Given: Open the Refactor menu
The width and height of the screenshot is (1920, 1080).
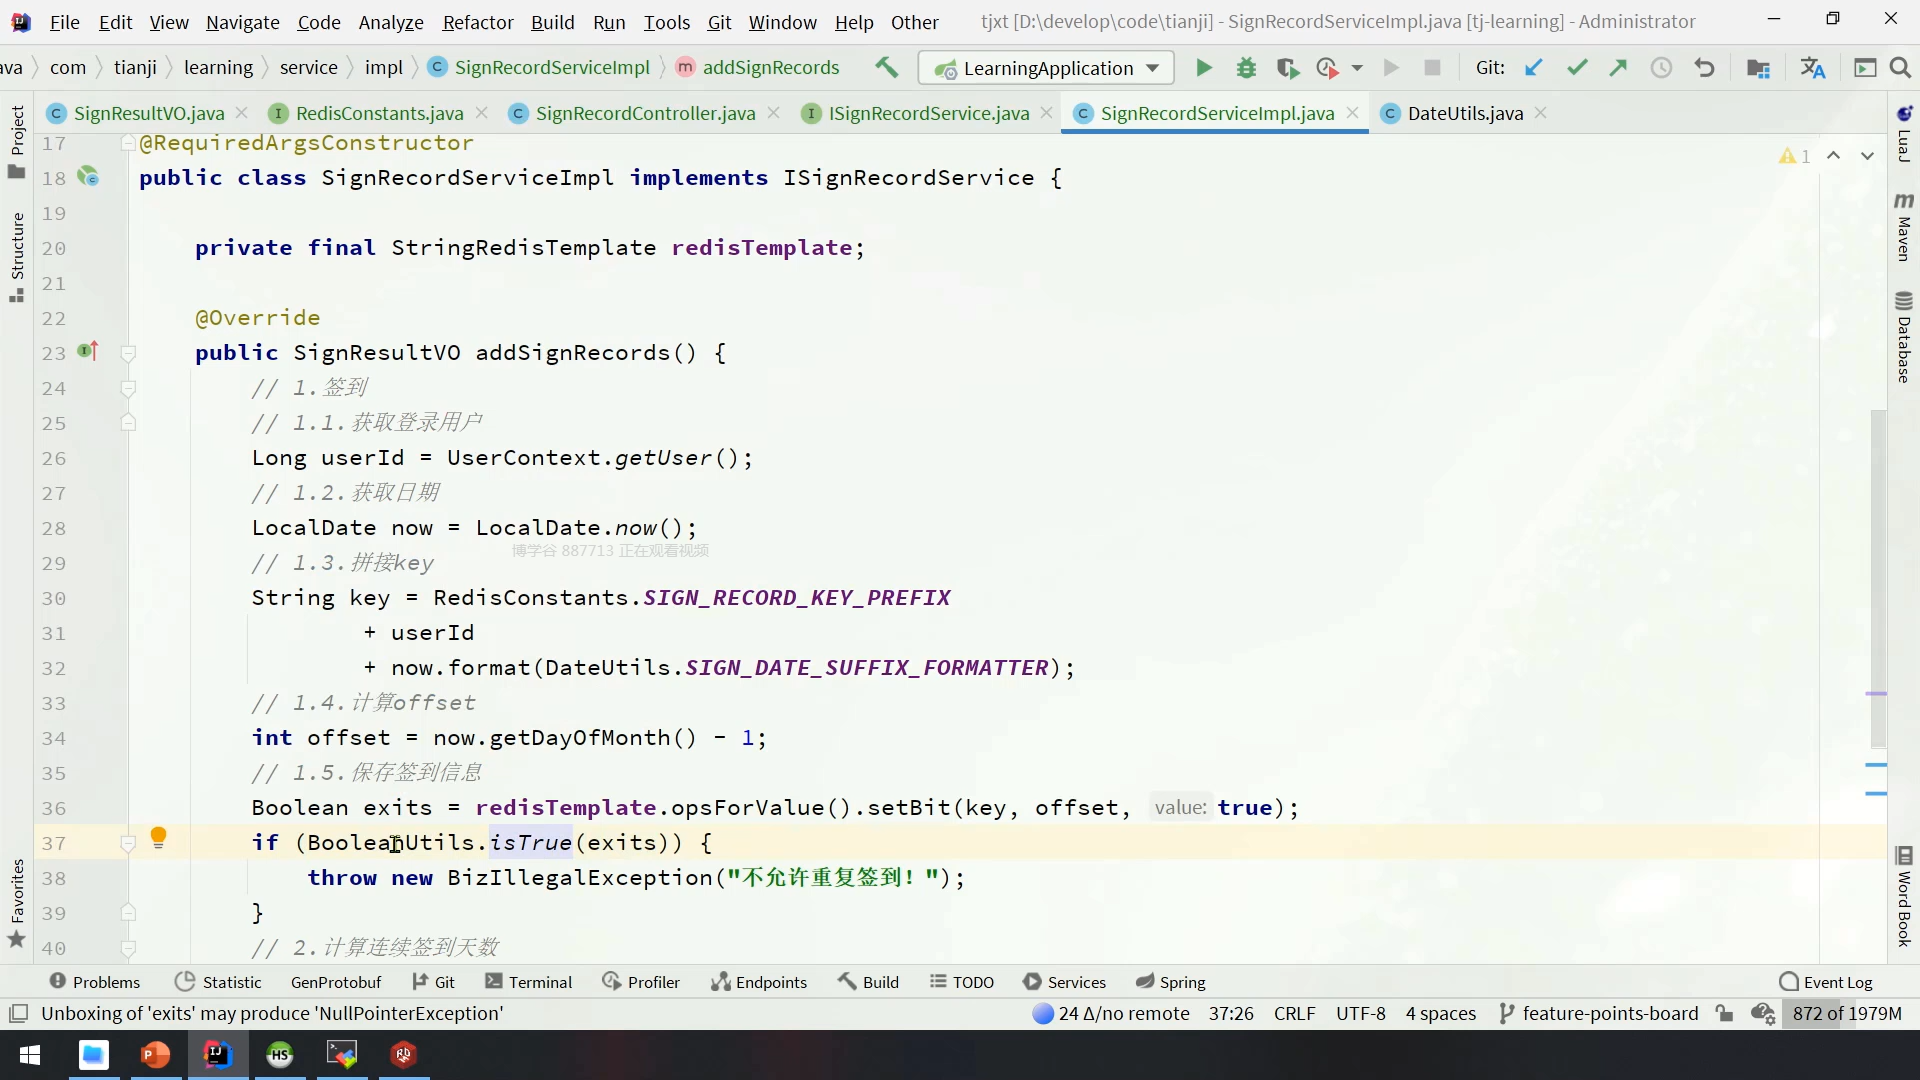Looking at the screenshot, I should [477, 22].
